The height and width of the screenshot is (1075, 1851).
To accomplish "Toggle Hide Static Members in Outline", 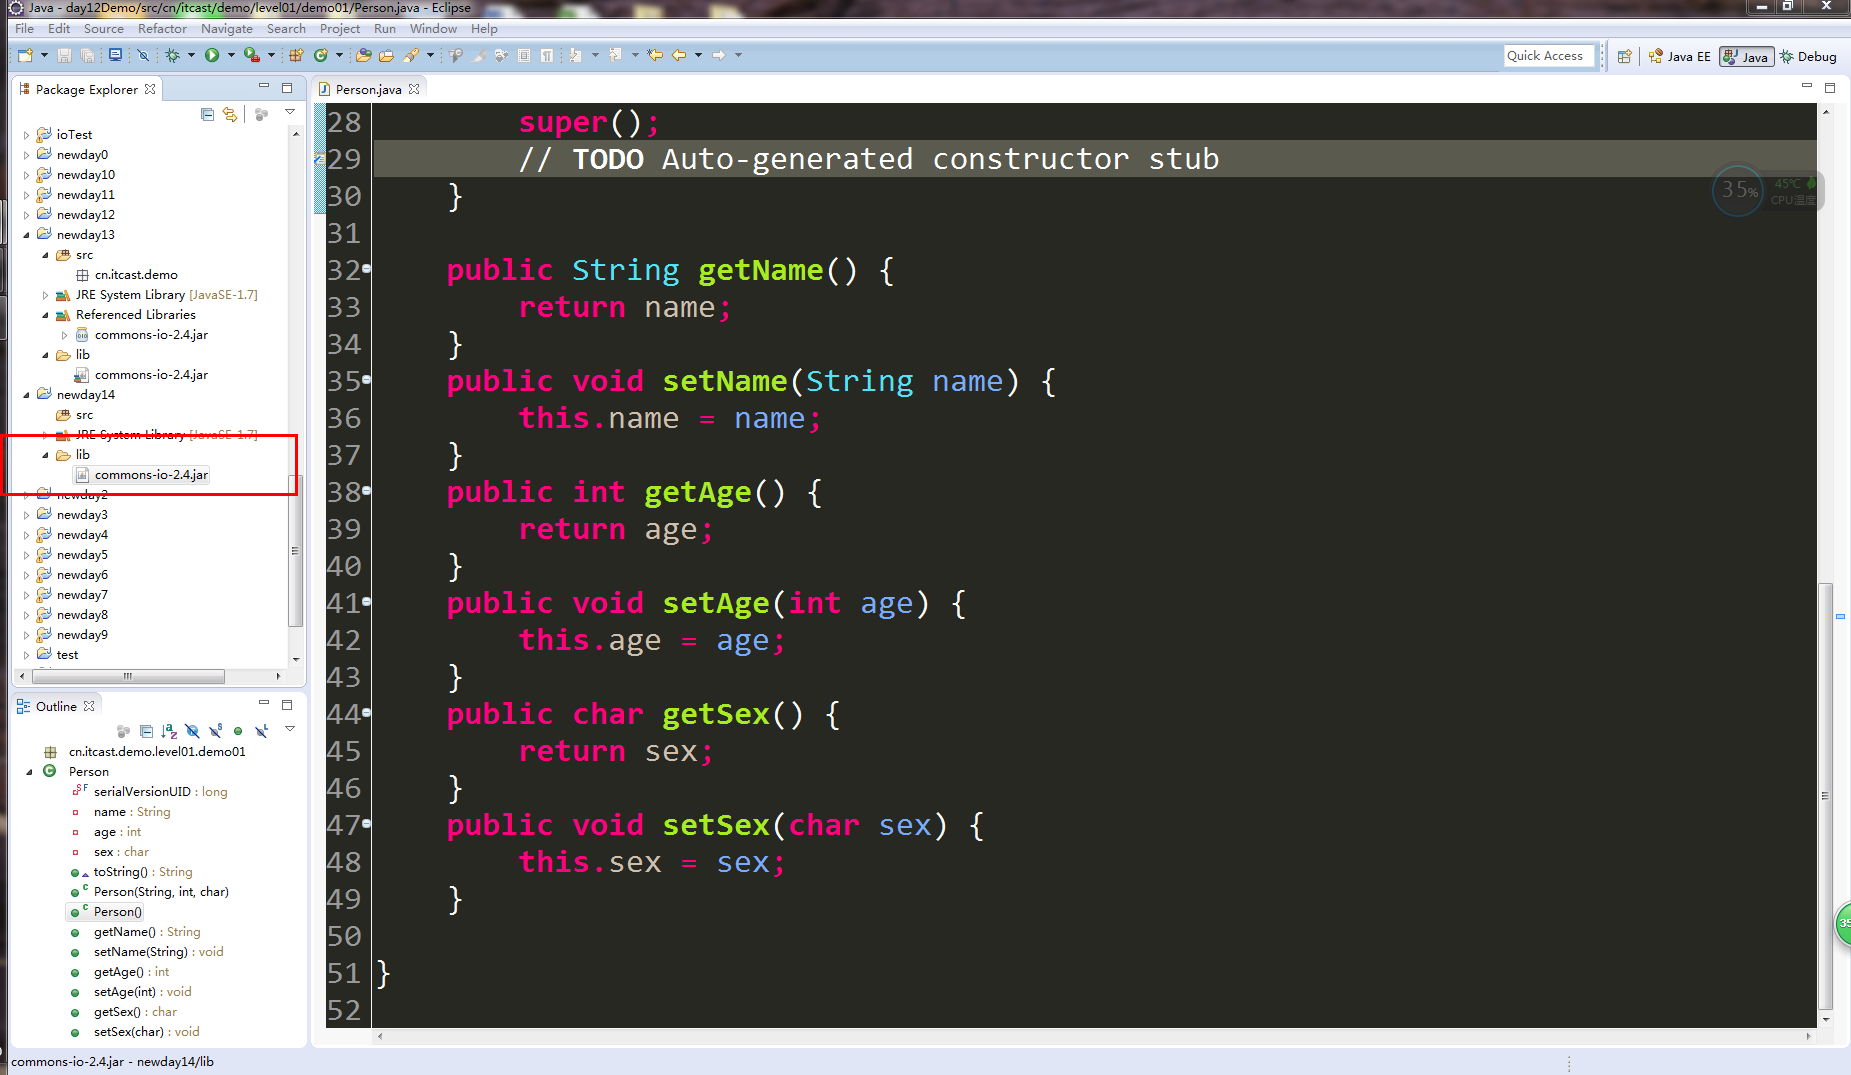I will click(x=215, y=731).
